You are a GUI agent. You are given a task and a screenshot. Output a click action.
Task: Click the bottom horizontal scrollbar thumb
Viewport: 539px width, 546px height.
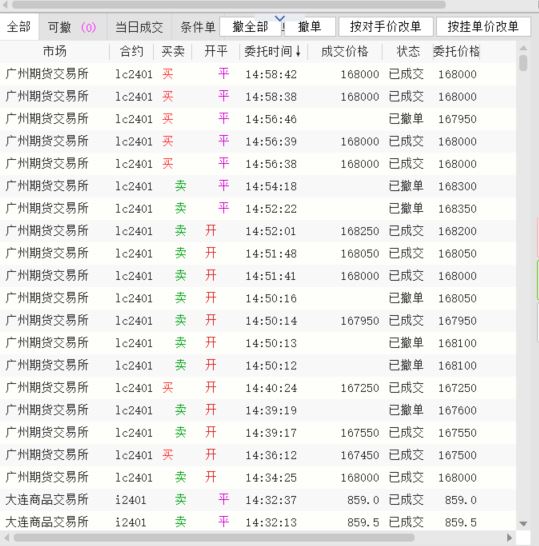[214, 537]
